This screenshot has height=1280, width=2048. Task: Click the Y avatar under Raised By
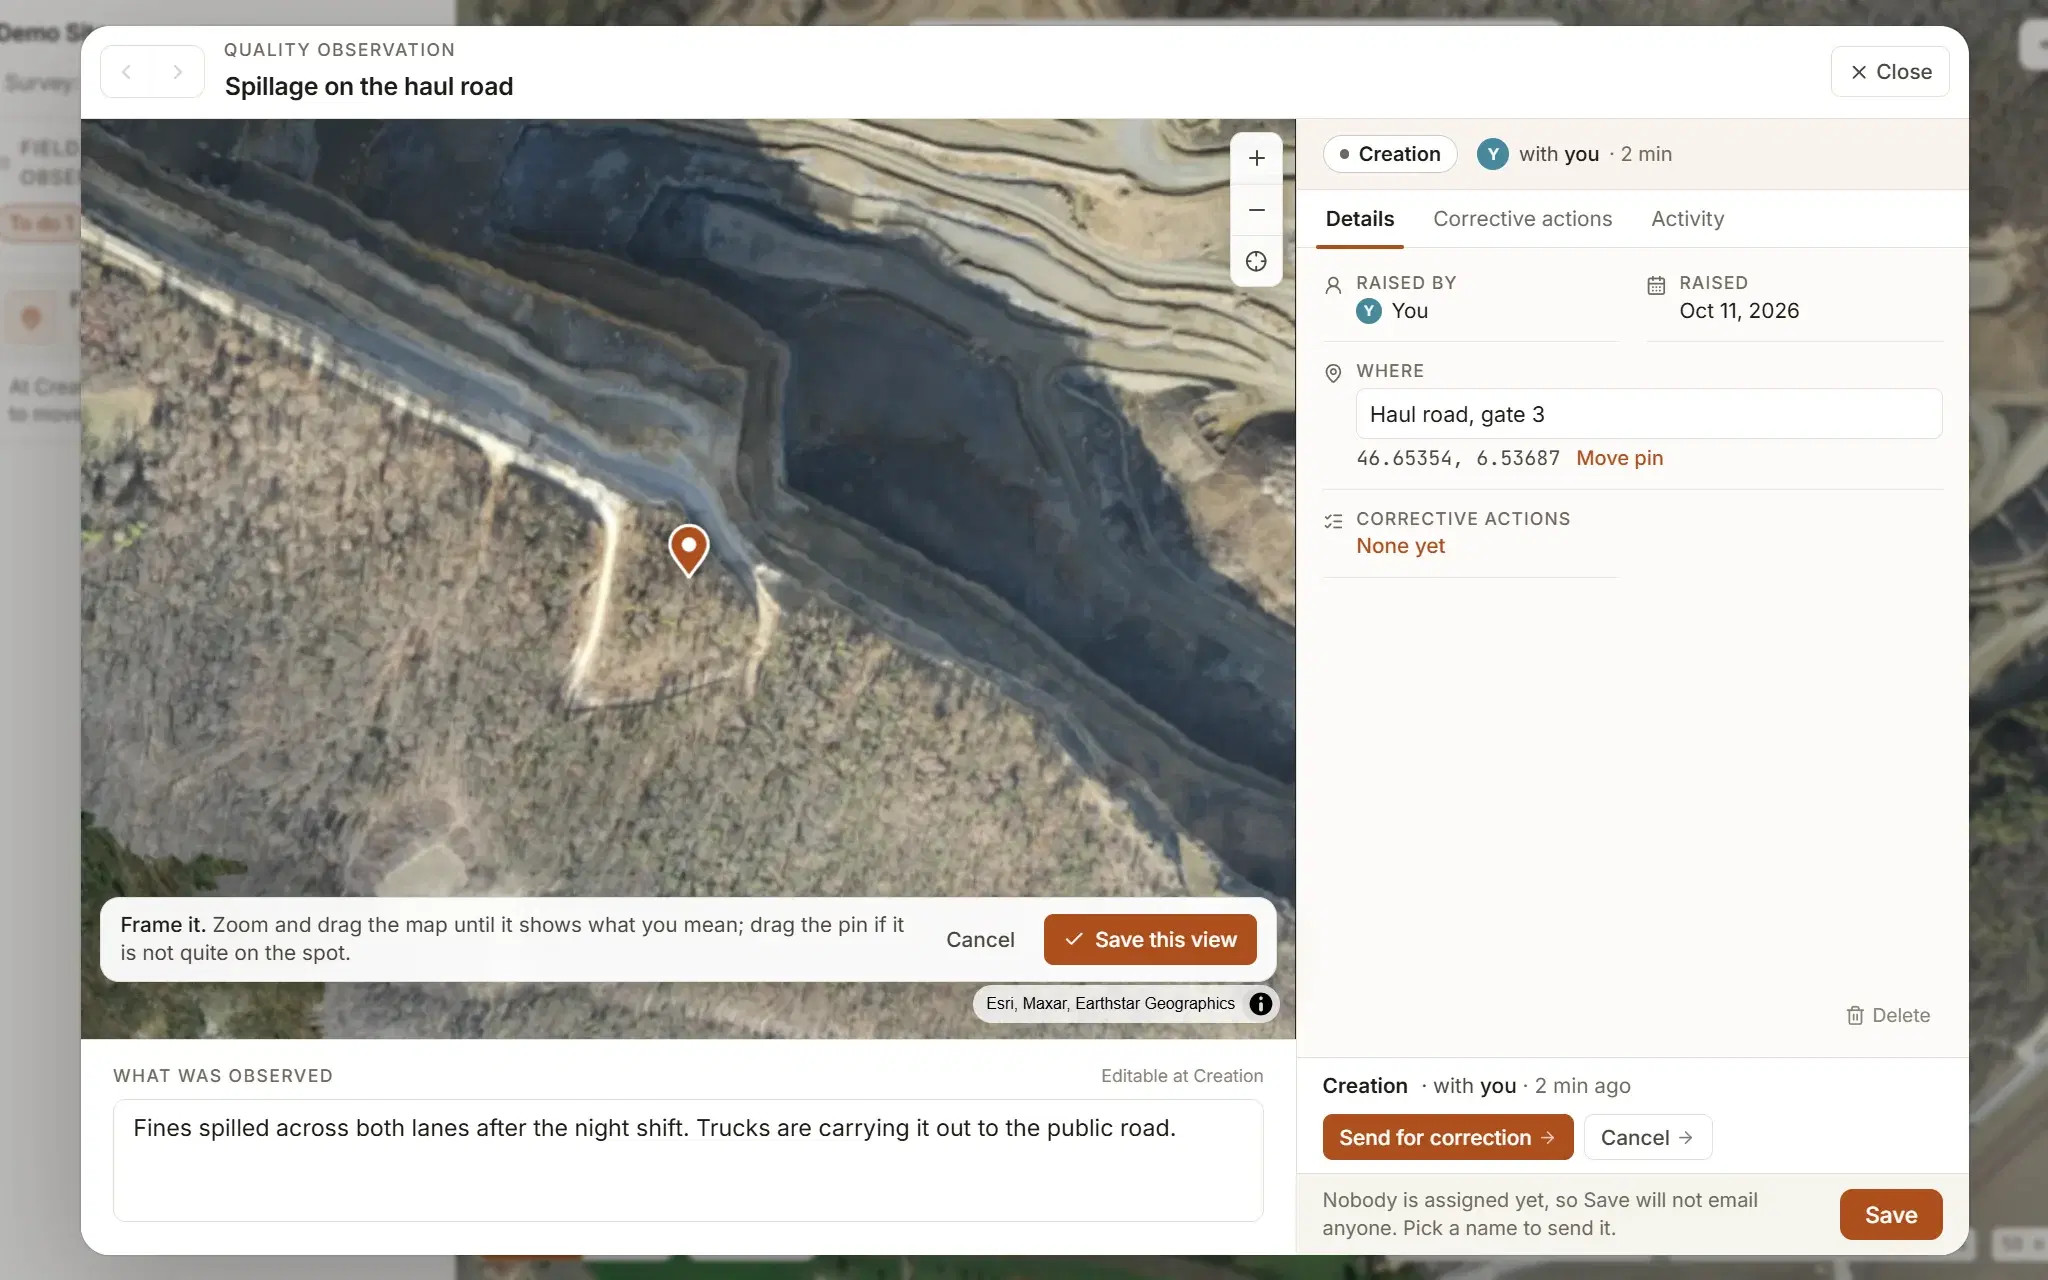pyautogui.click(x=1369, y=311)
